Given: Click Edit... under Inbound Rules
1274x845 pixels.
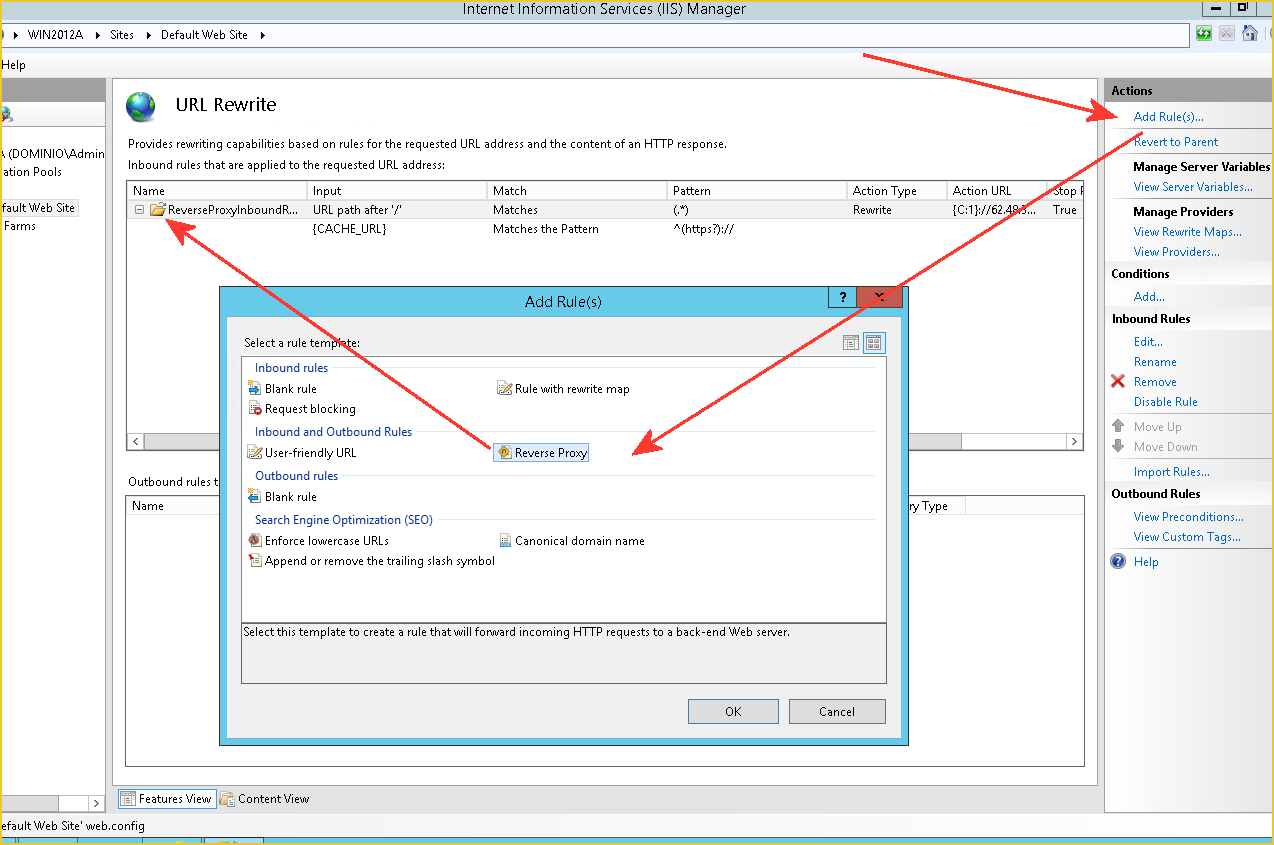Looking at the screenshot, I should pos(1148,342).
